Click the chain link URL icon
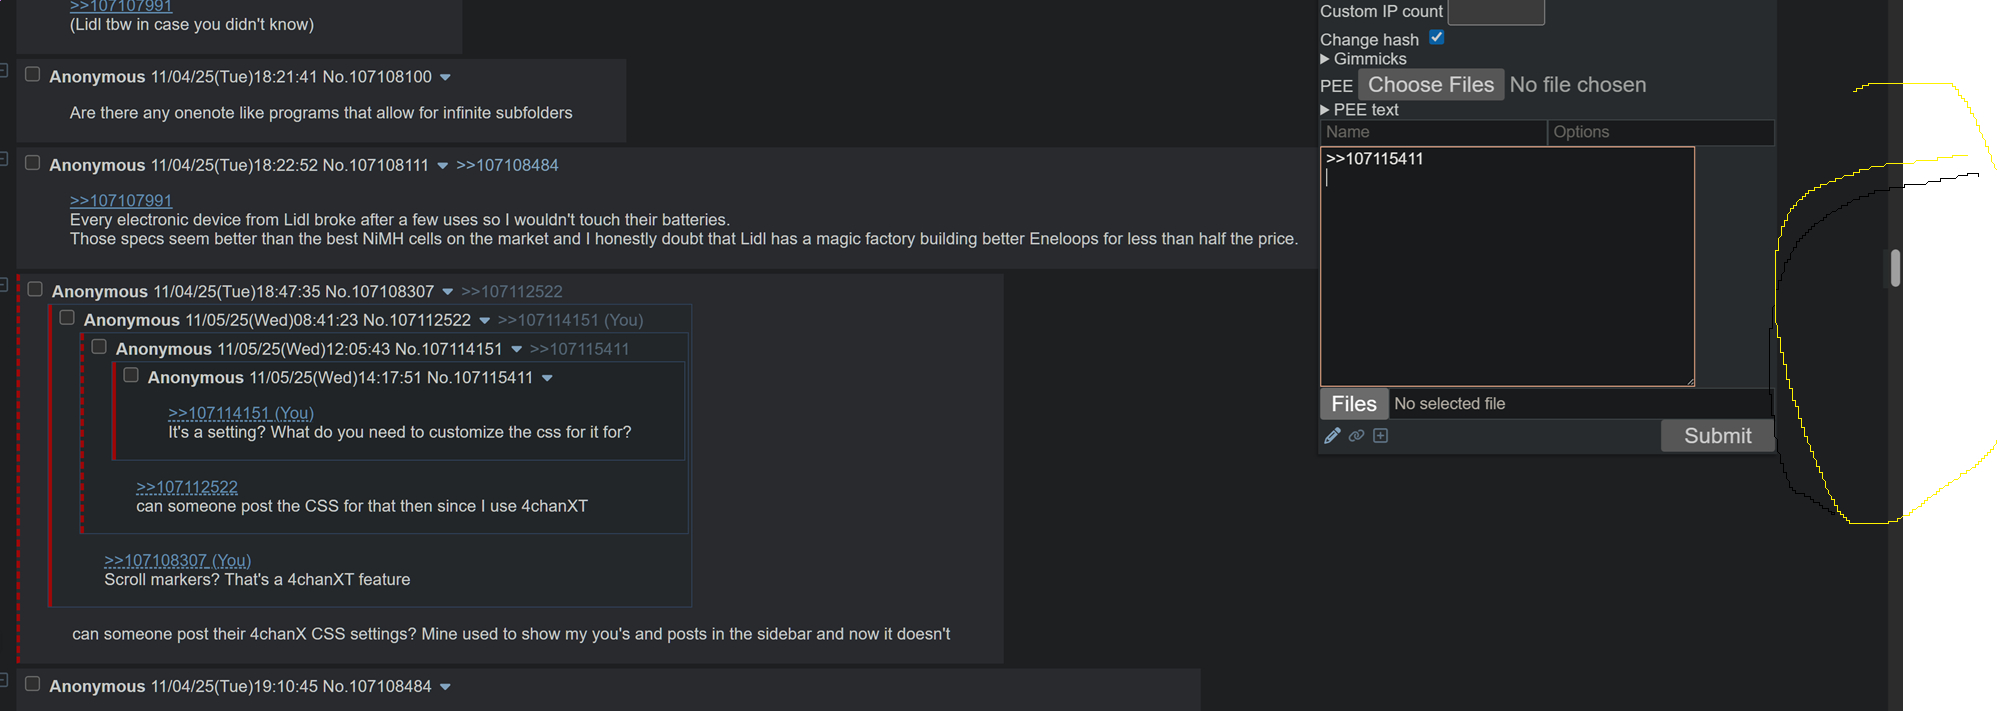Screen dimensions: 1997x711 pos(1356,436)
